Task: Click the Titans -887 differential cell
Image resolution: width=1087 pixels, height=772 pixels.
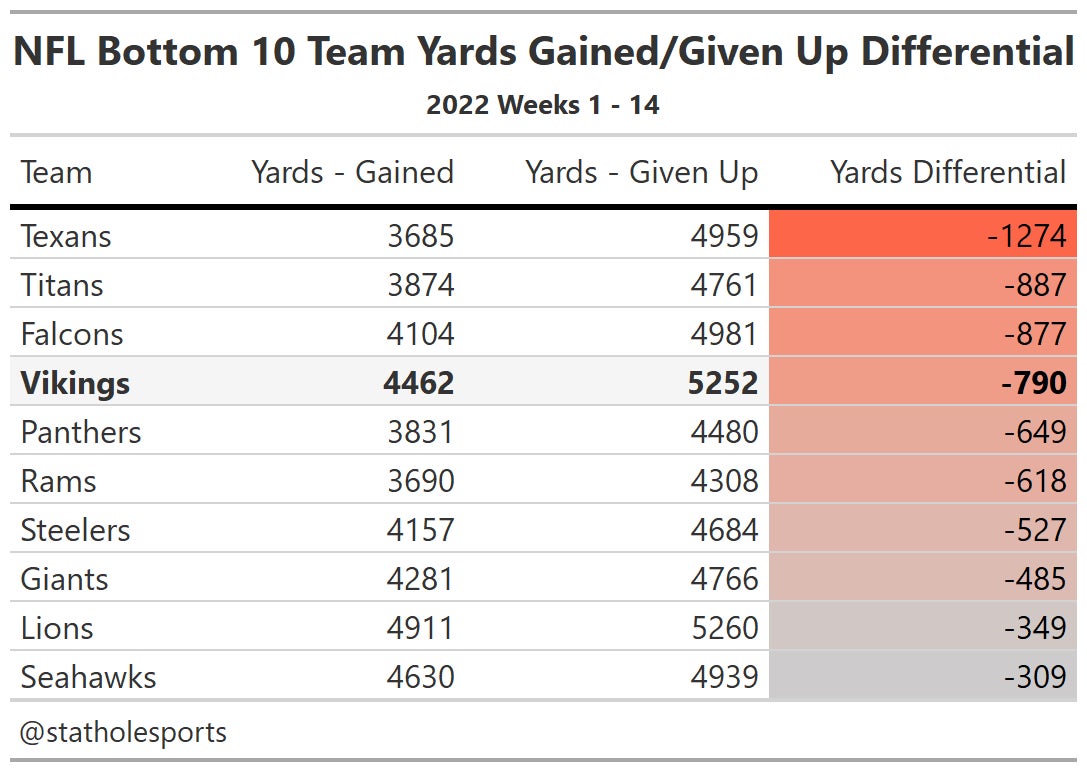Action: click(1035, 285)
